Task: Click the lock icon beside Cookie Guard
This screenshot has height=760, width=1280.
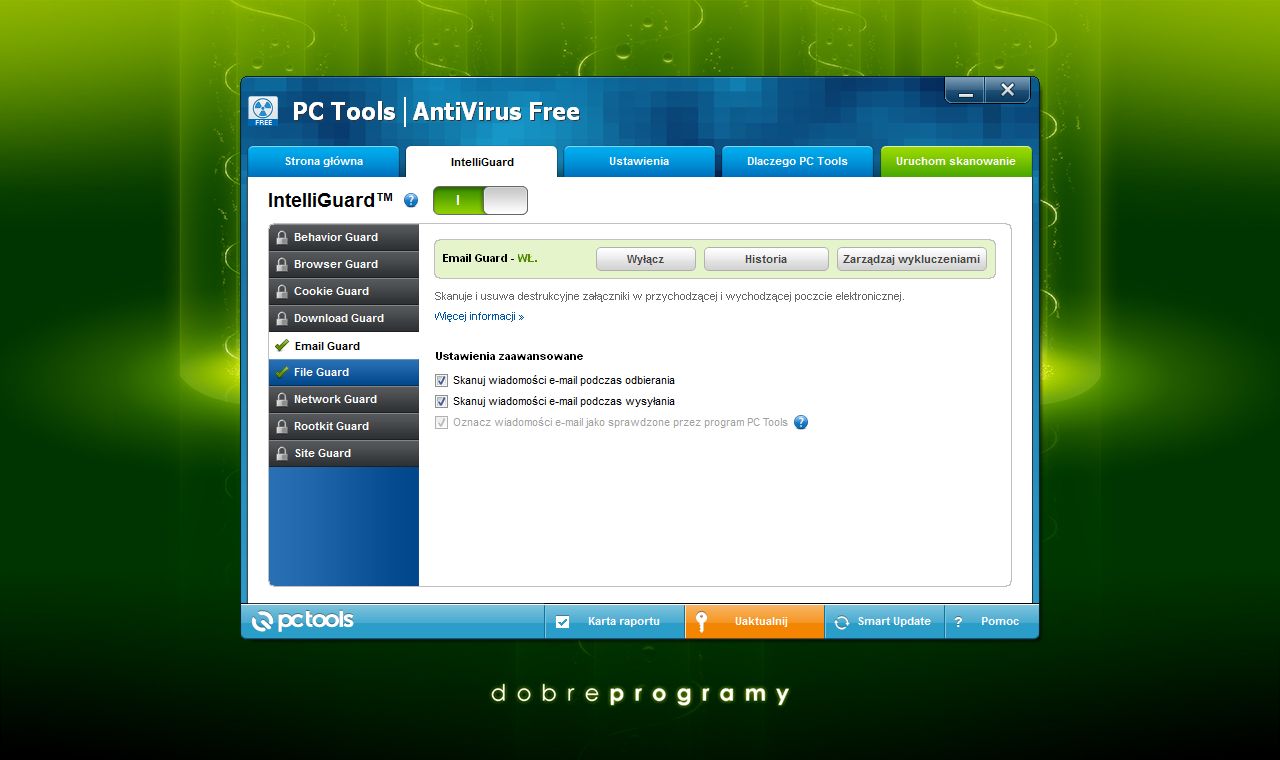Action: (x=282, y=292)
